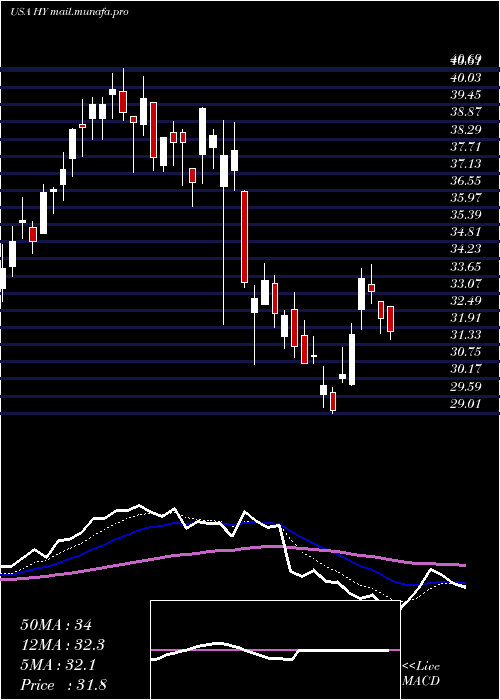Click the 37.13 price level label

pyautogui.click(x=466, y=164)
